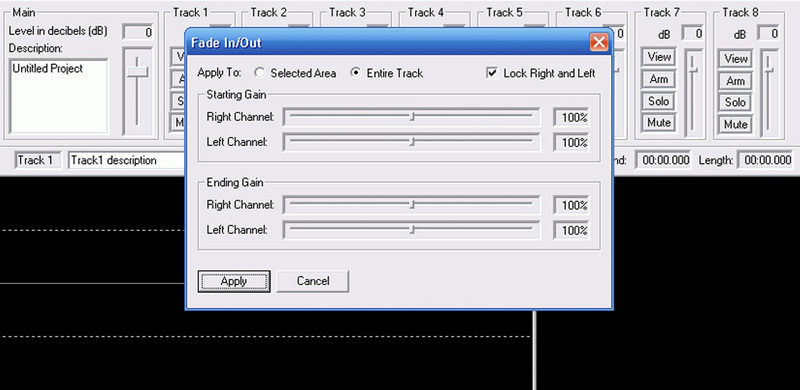Mute Track 8
The image size is (800, 390).
[736, 124]
